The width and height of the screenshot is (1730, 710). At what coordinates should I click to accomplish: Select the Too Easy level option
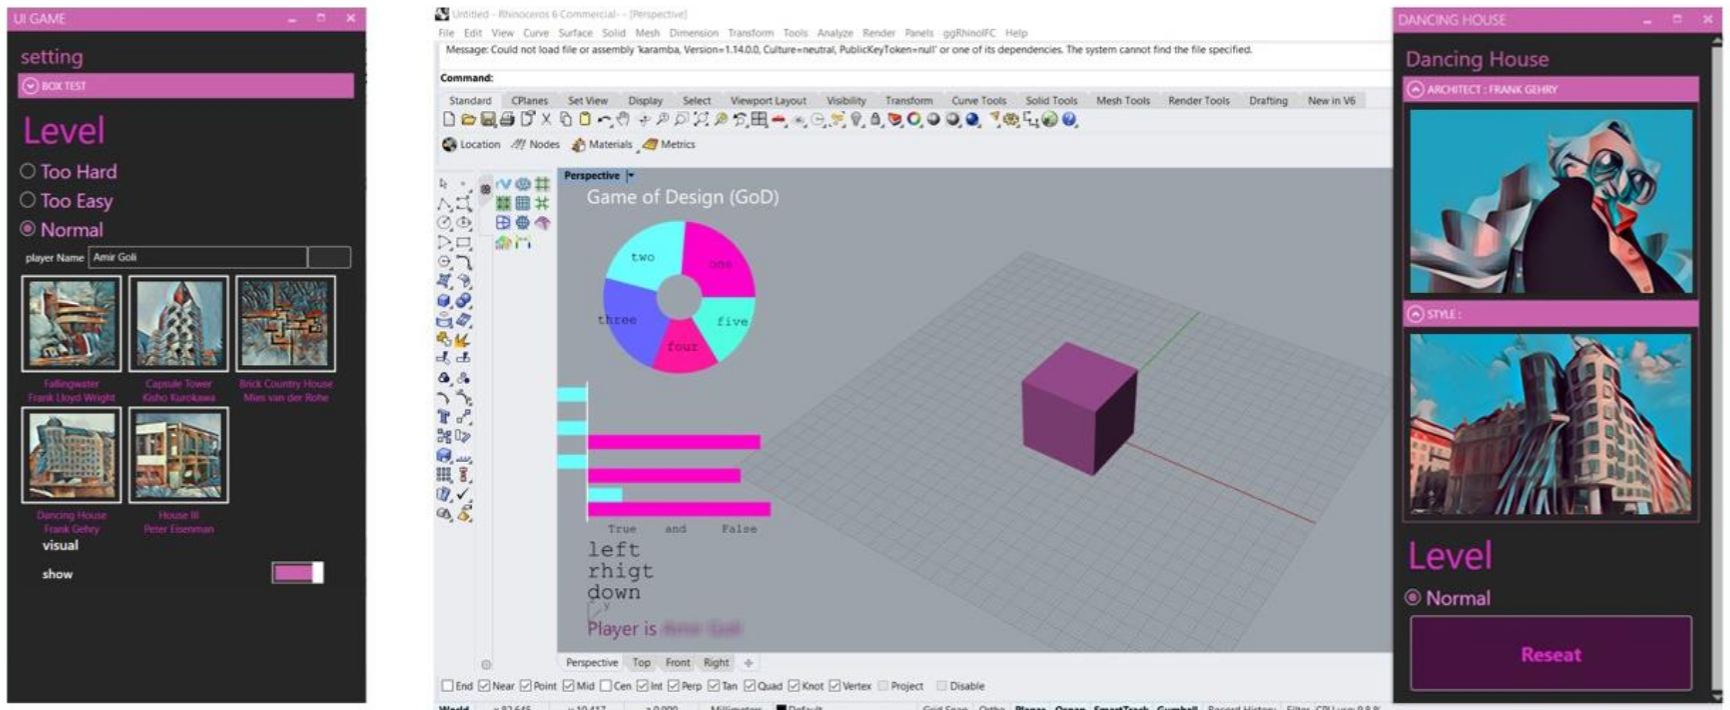(67, 200)
